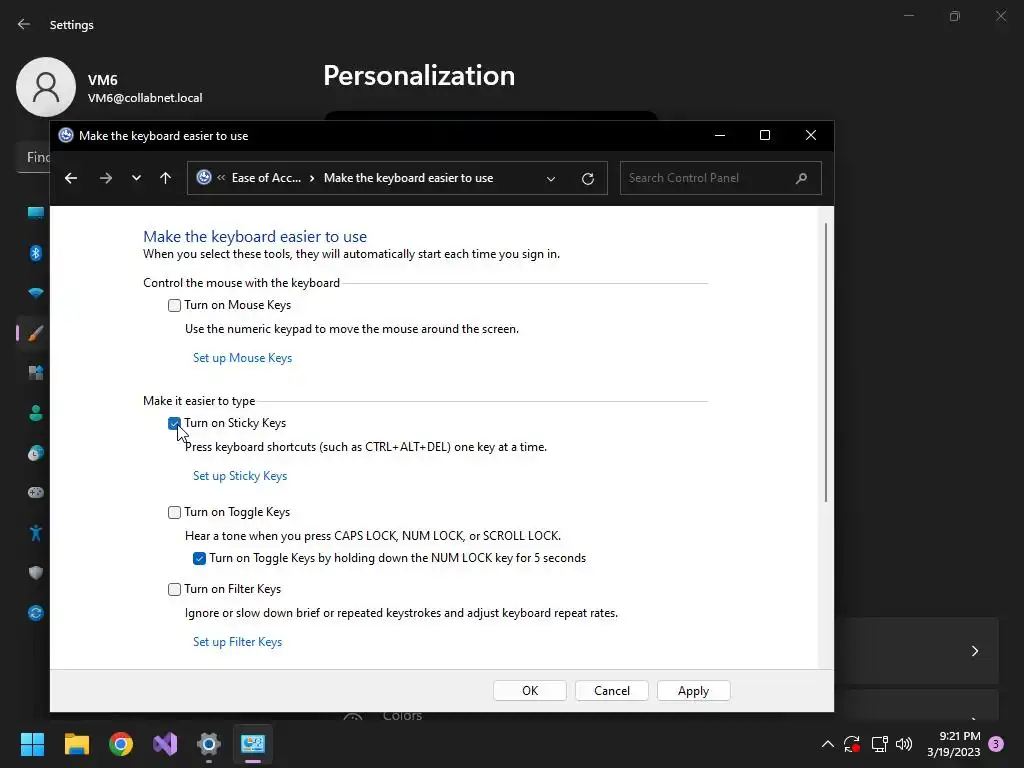Open Accounts category in Settings sidebar
The height and width of the screenshot is (768, 1024).
point(35,413)
